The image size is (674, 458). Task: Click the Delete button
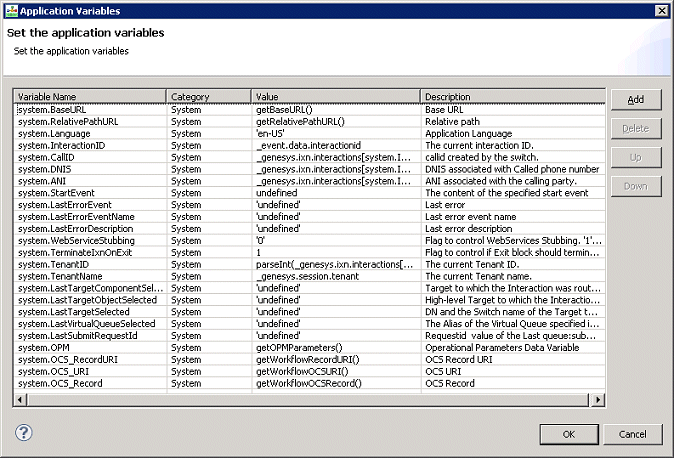[636, 129]
